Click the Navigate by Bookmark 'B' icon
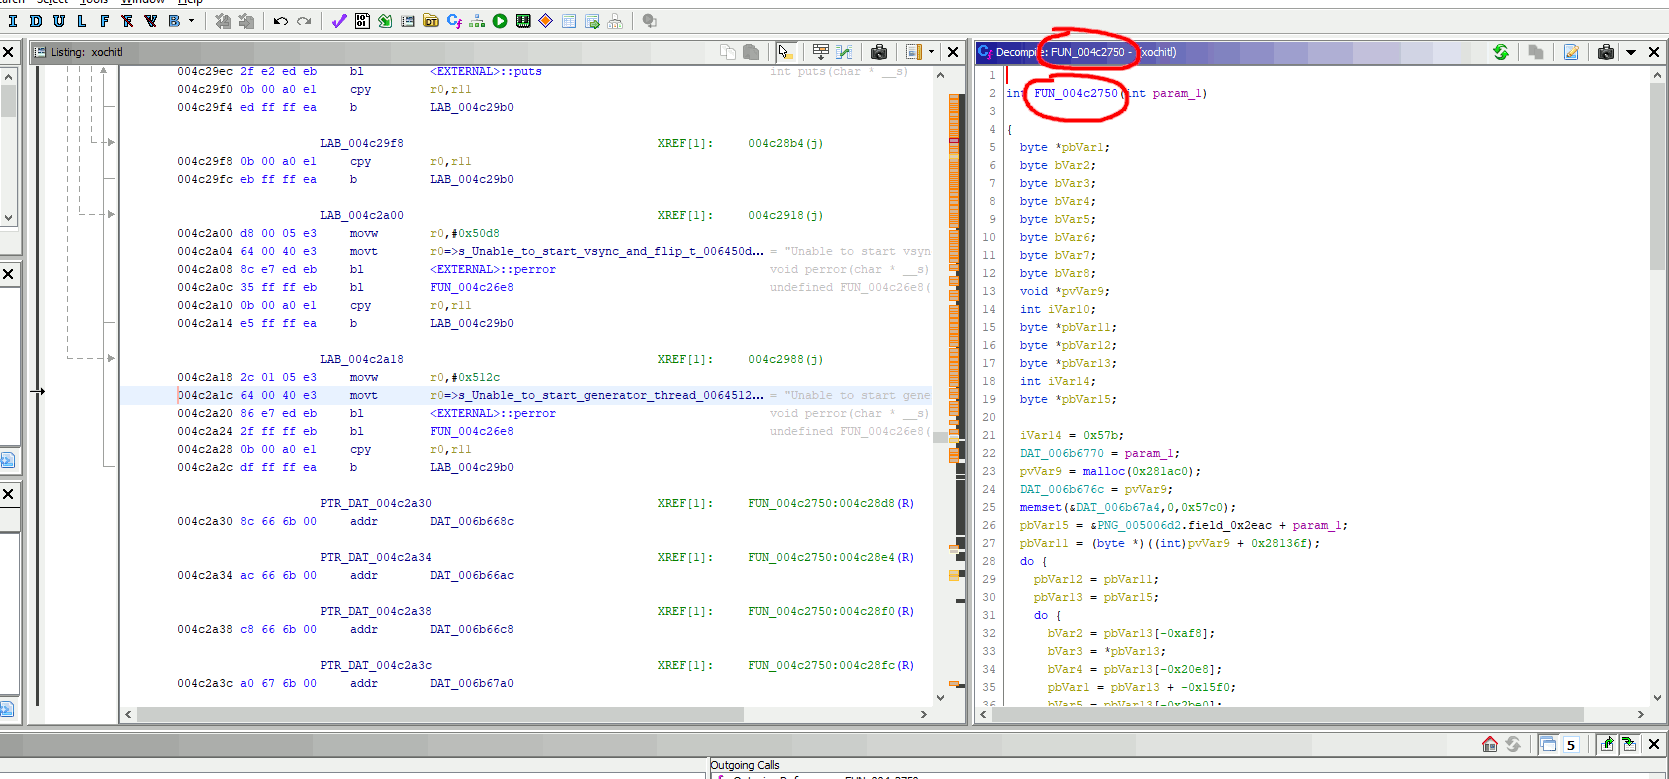This screenshot has width=1669, height=779. [174, 21]
